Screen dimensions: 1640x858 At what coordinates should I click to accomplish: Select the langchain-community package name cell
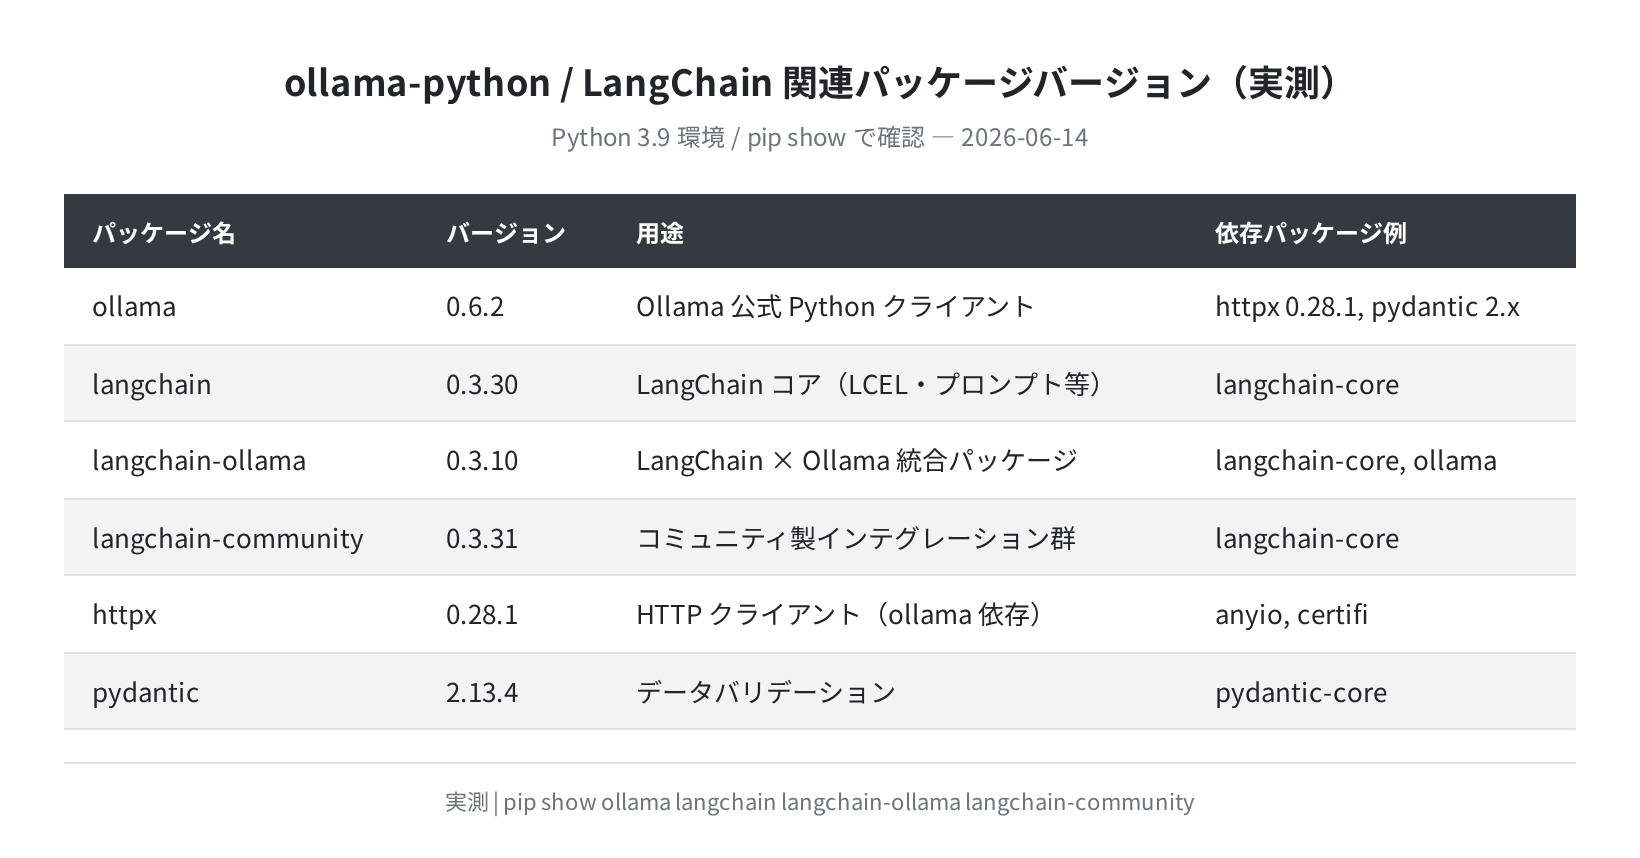[x=228, y=538]
